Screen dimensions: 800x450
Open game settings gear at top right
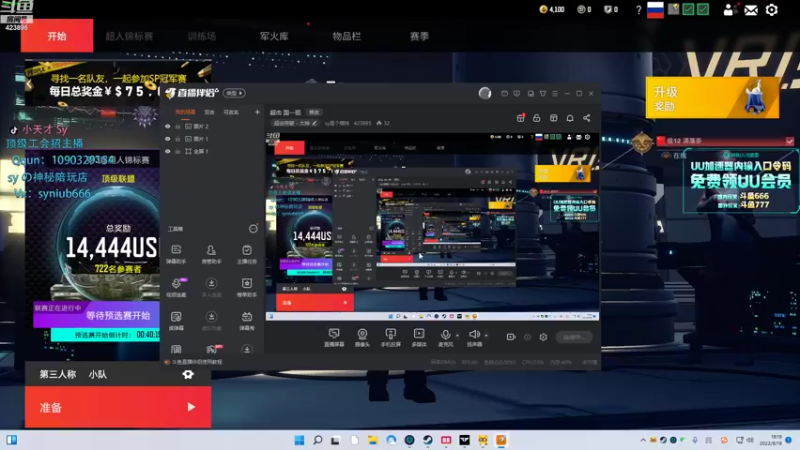coord(771,10)
